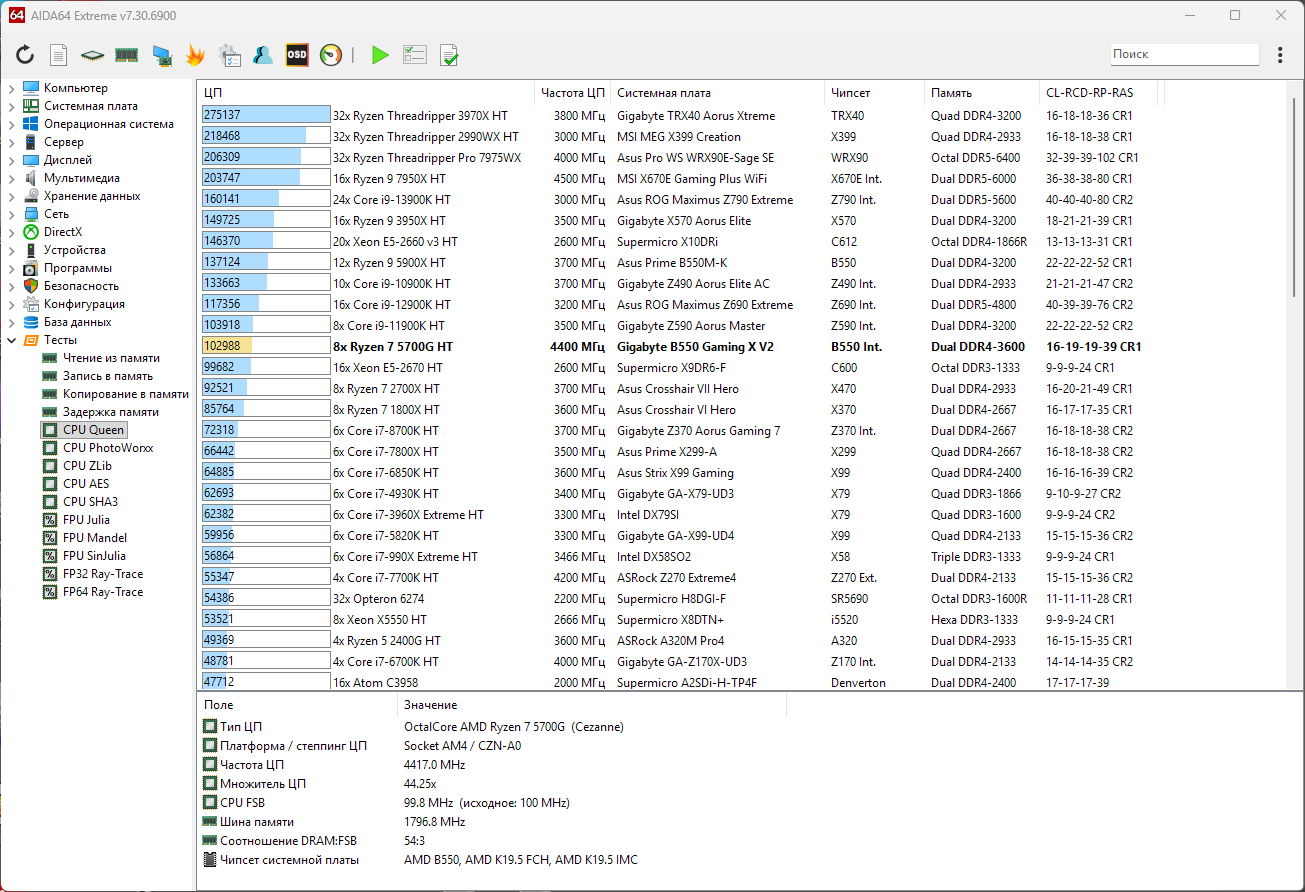The width and height of the screenshot is (1305, 892).
Task: Select Программы in the sidebar
Action: click(78, 268)
